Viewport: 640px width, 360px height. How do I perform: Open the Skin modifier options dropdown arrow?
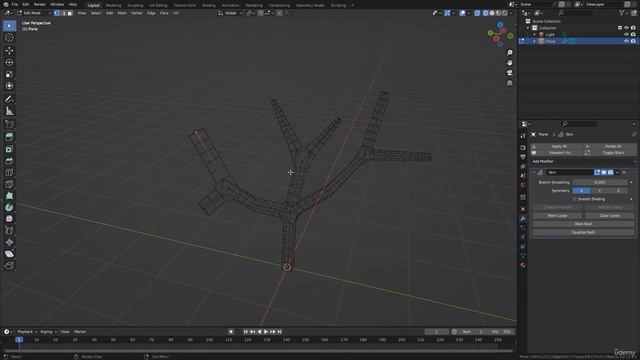(x=617, y=173)
